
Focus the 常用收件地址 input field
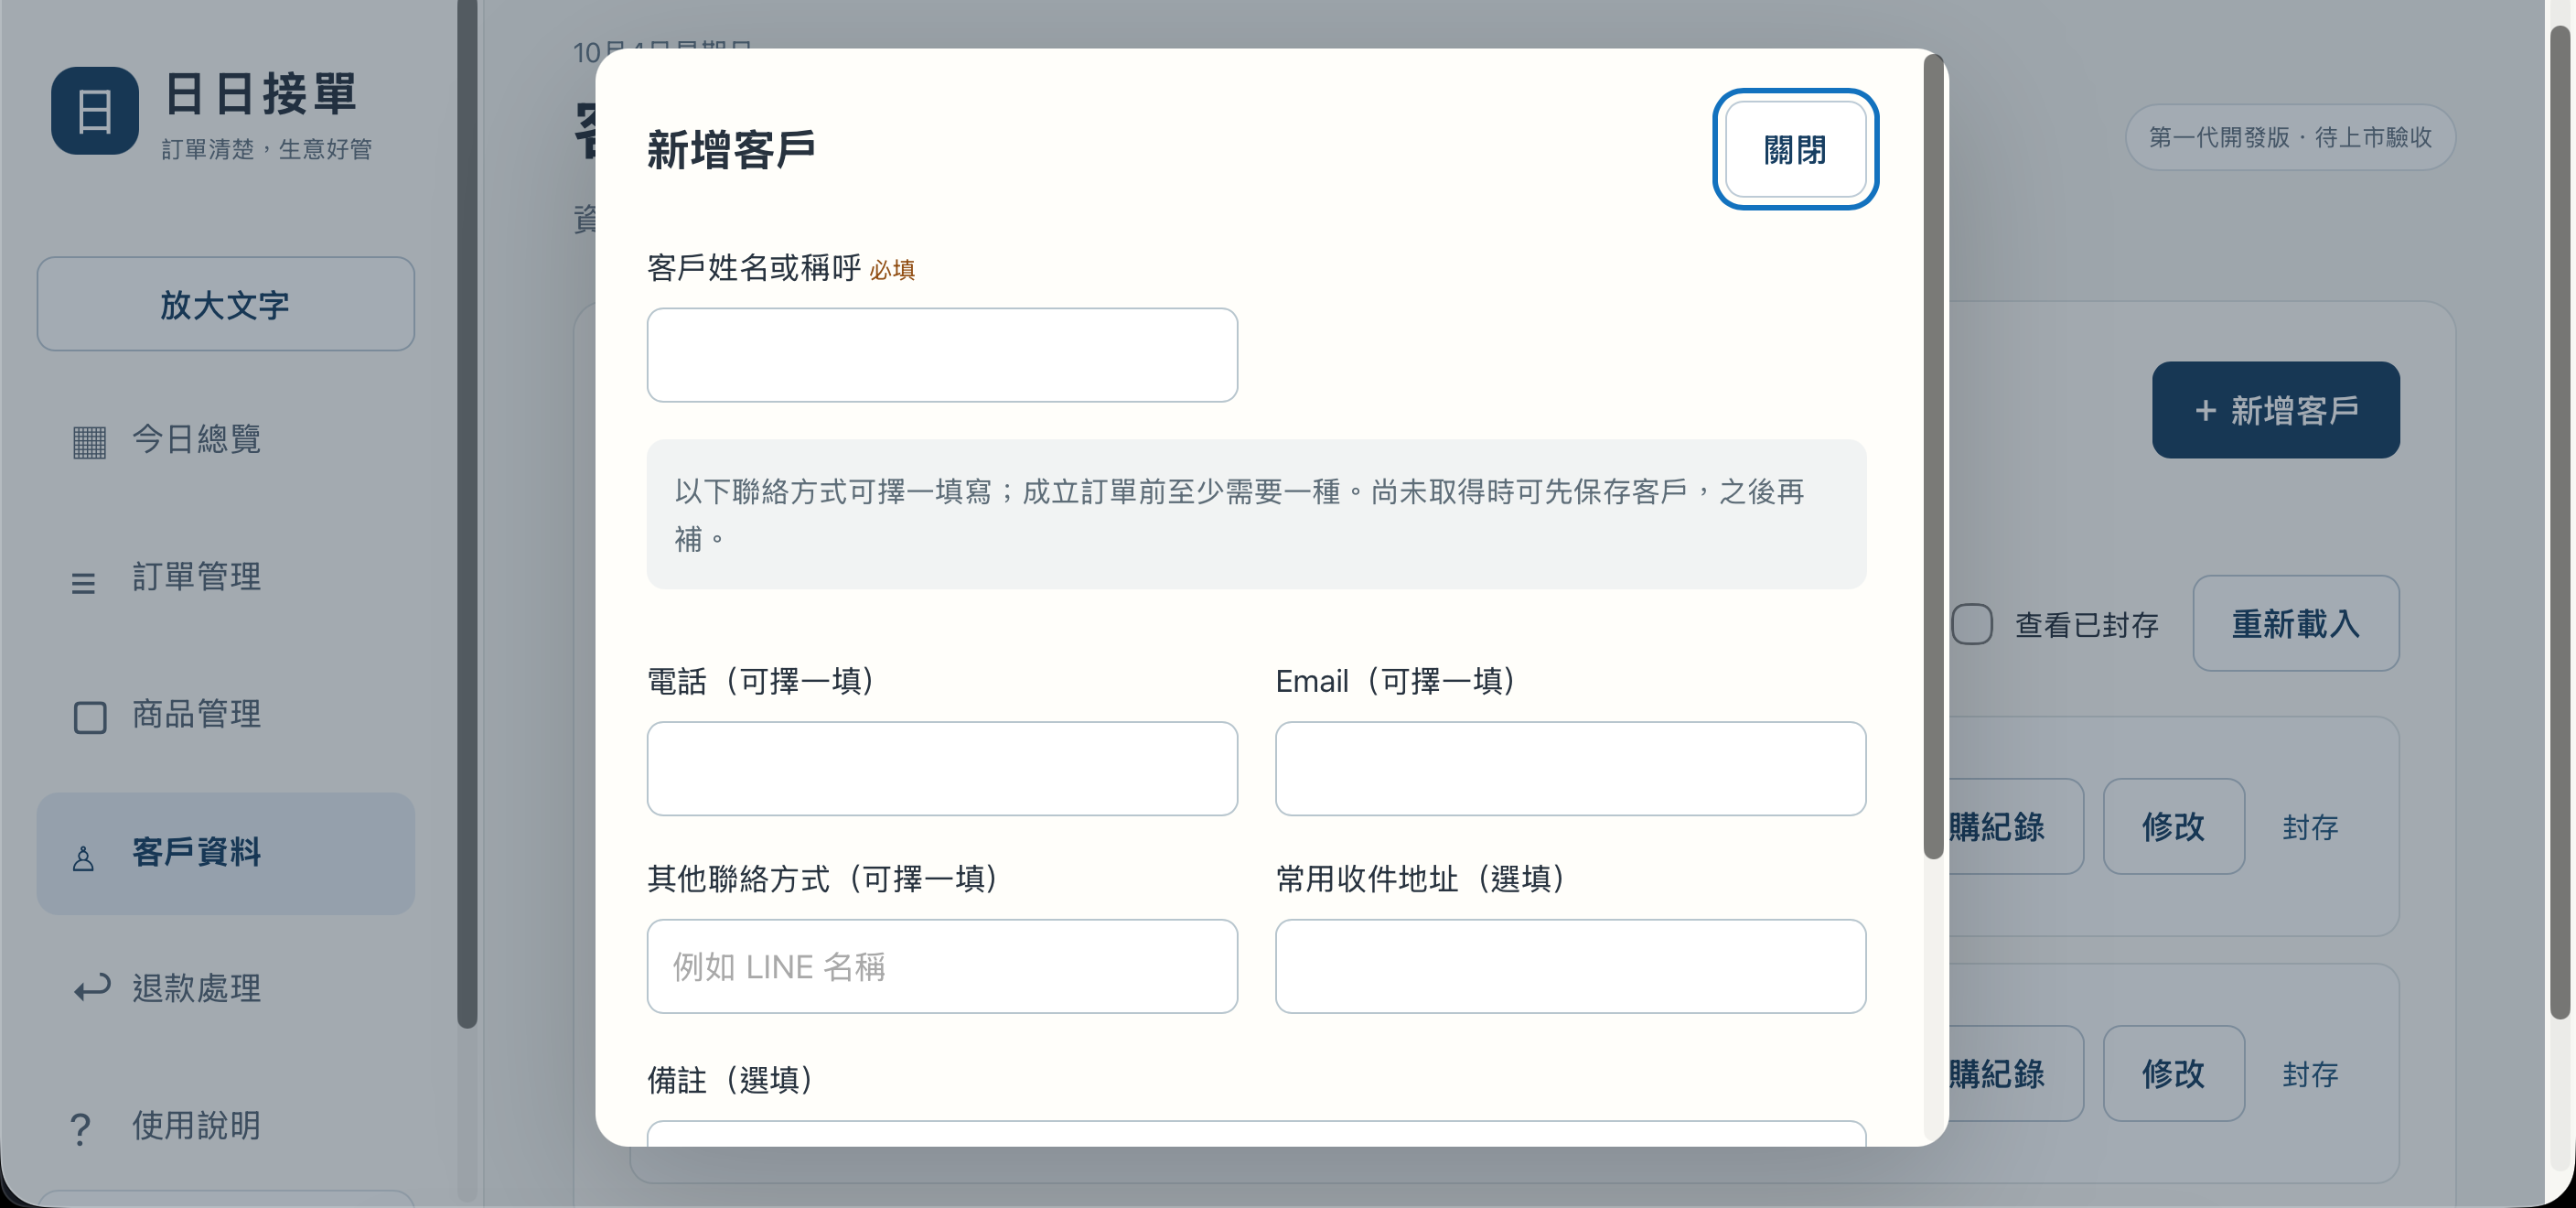pyautogui.click(x=1570, y=966)
